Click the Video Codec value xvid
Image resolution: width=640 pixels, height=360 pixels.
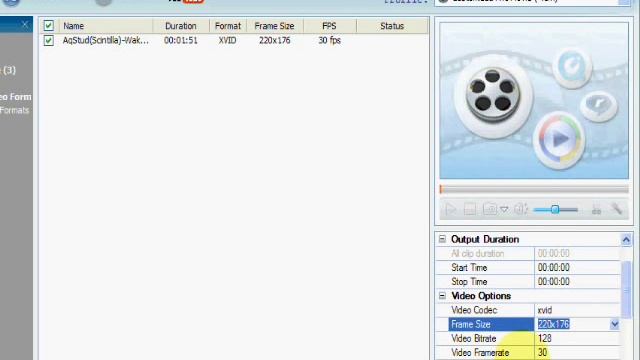[545, 310]
